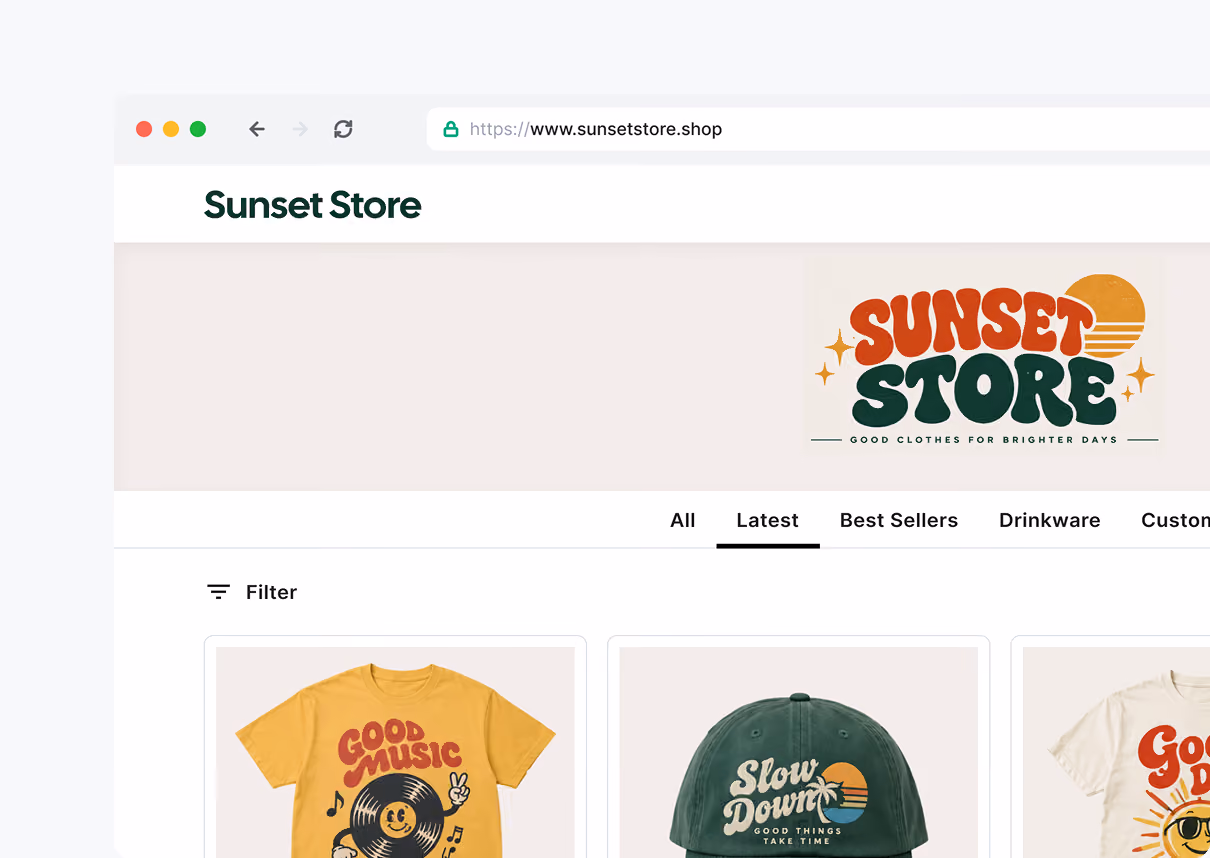The width and height of the screenshot is (1210, 858).
Task: Click the browser back arrow
Action: click(257, 129)
